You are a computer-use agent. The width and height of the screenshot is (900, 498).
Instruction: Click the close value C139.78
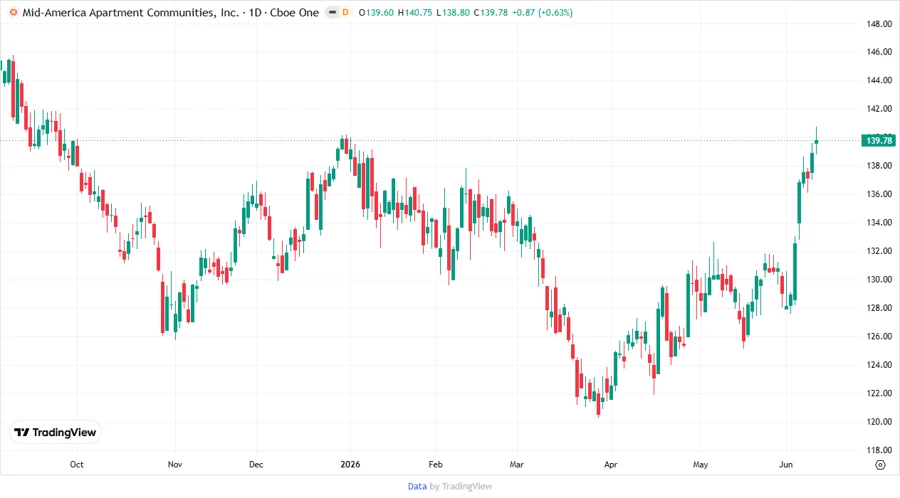tap(491, 13)
